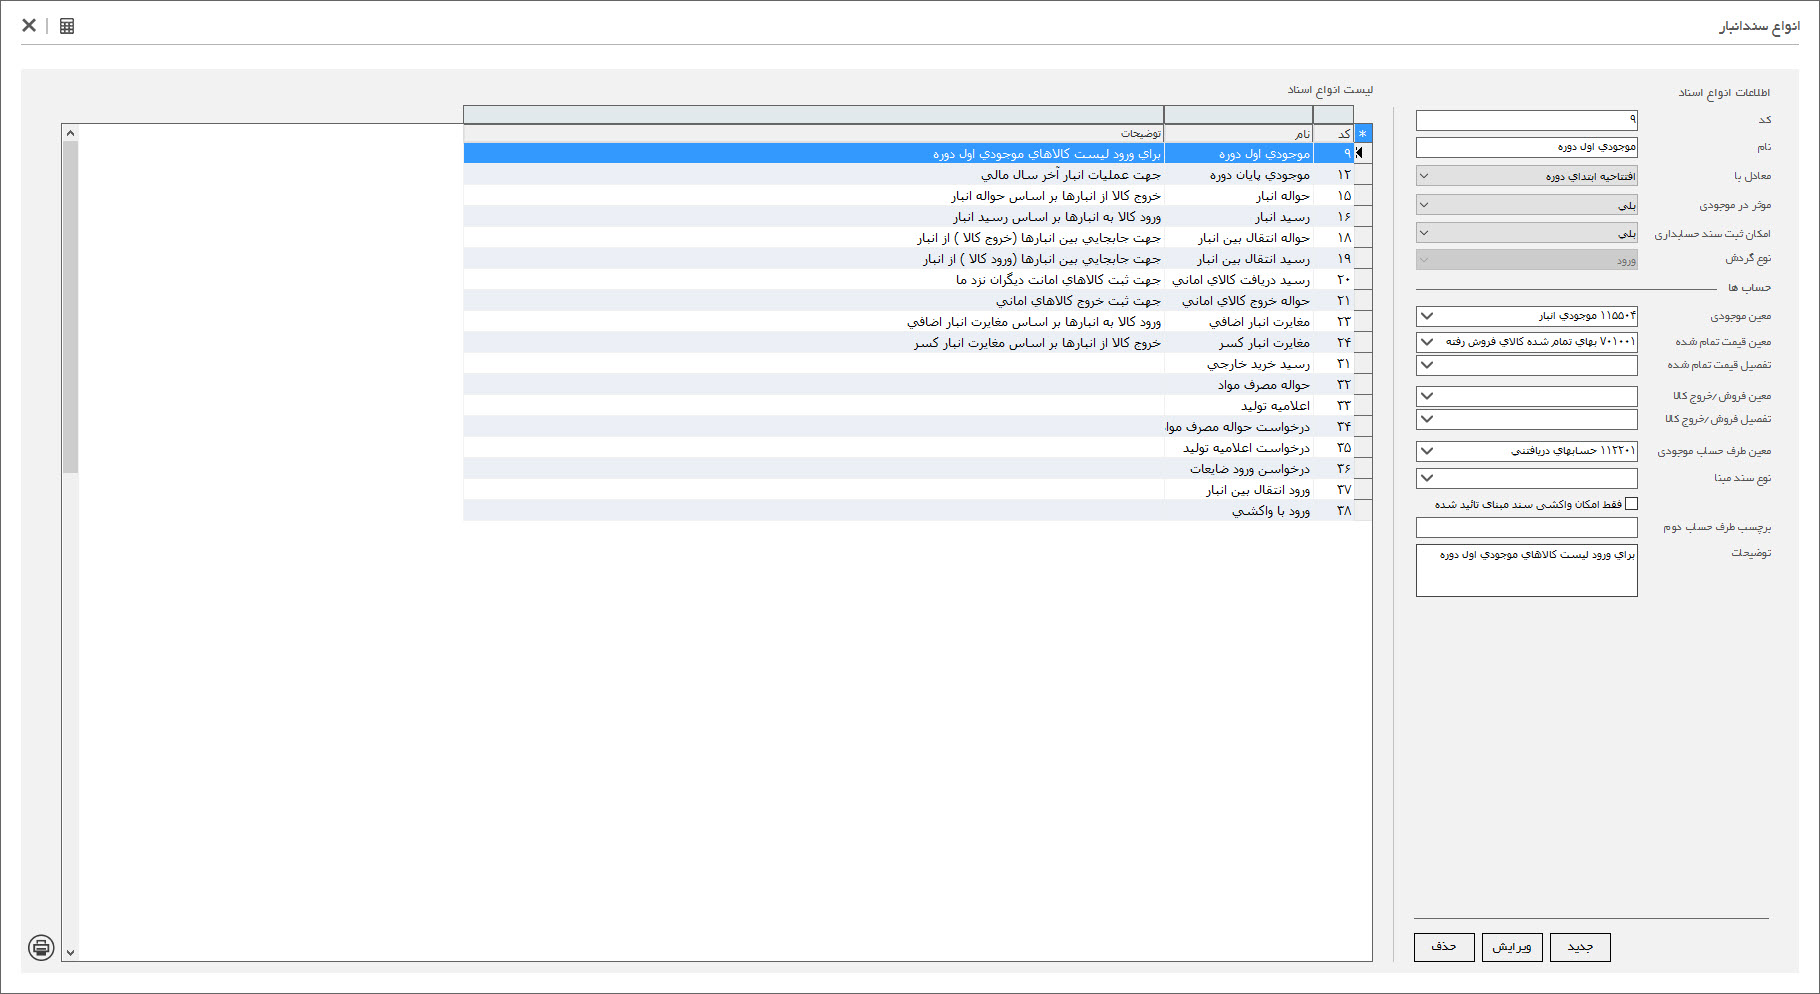Close the انواع سندانبار window

point(29,25)
